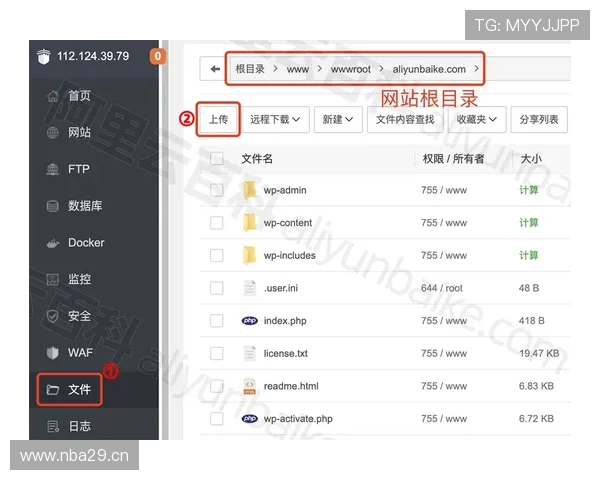Screen dimensions: 600x480
Task: Click the database icon beside 数据库
Action: tap(53, 206)
